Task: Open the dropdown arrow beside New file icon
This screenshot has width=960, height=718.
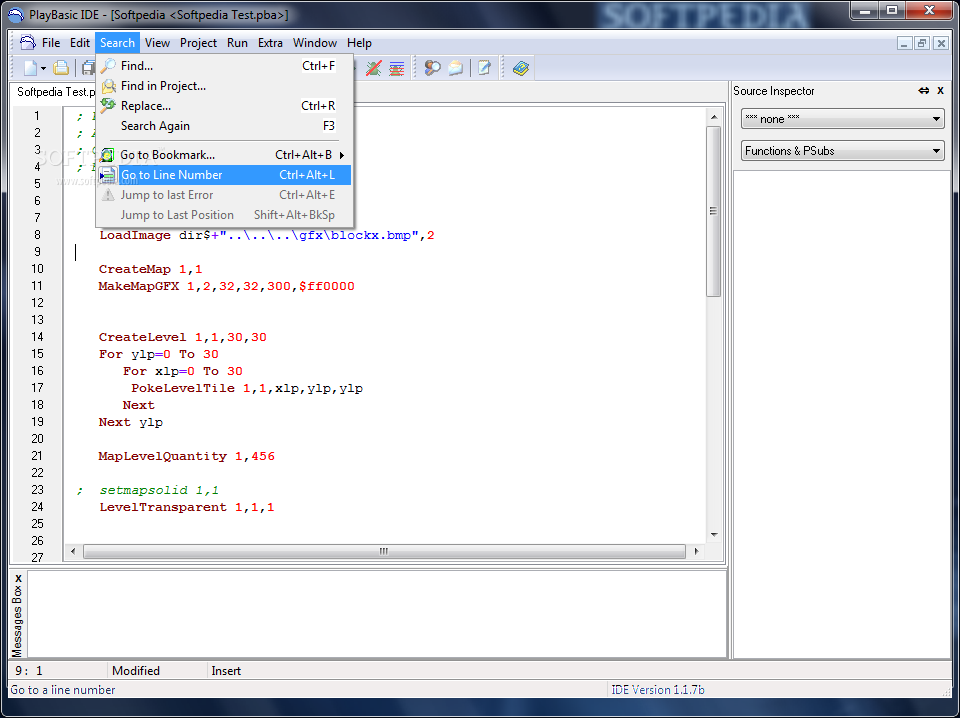Action: [43, 69]
